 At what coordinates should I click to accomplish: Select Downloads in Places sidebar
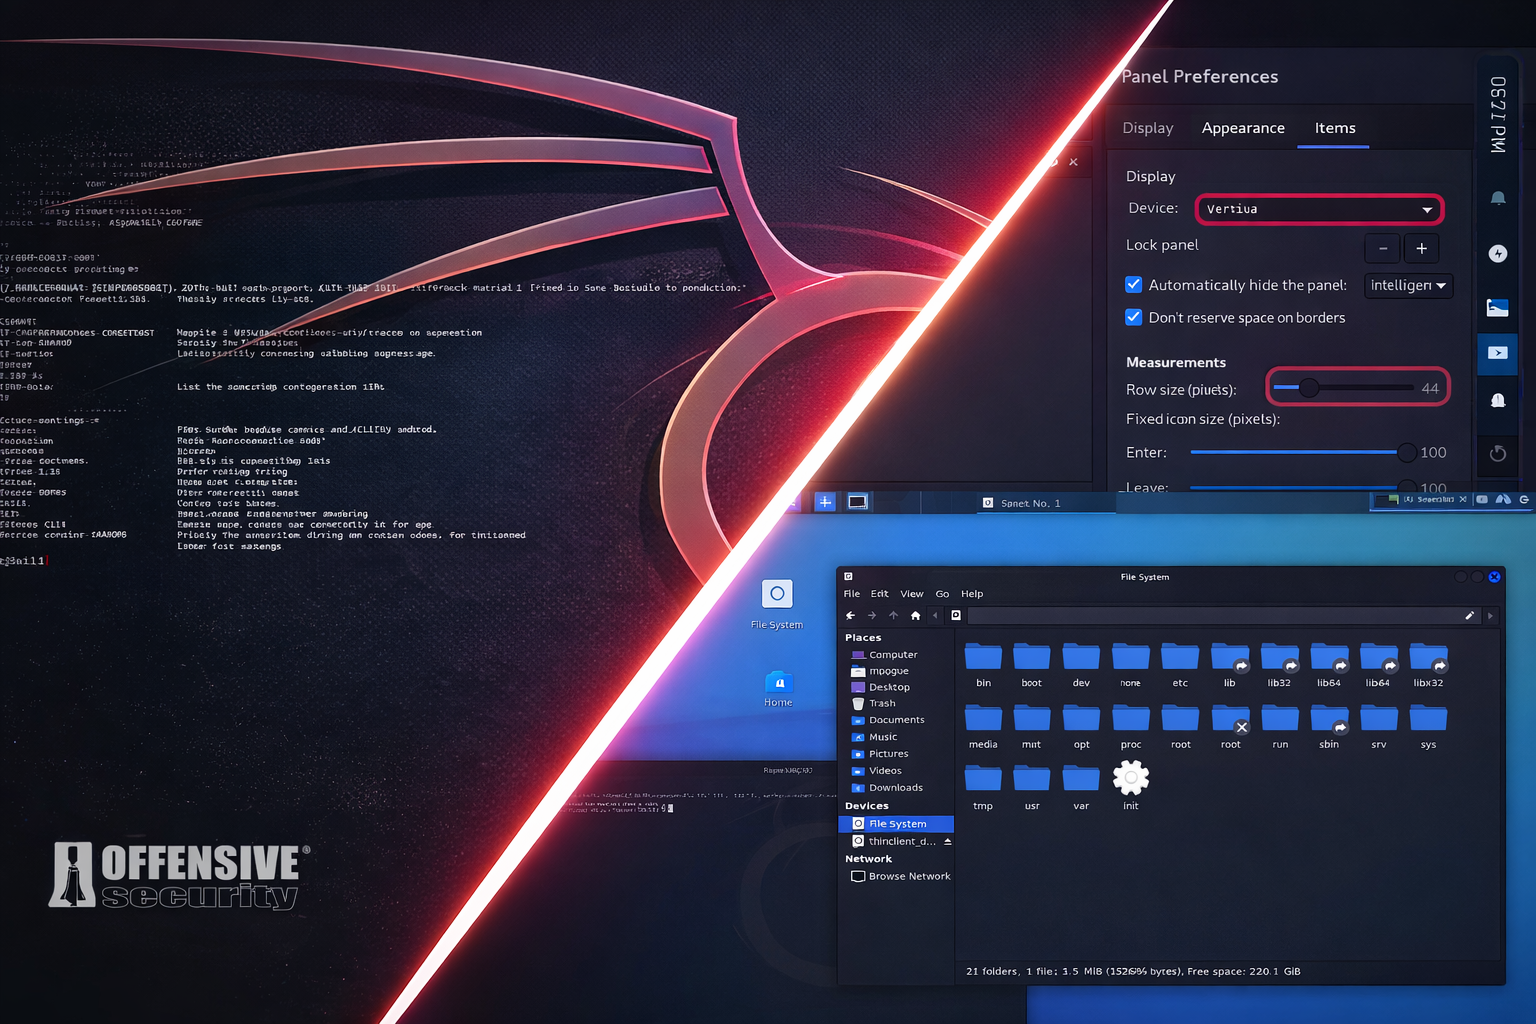click(x=895, y=788)
